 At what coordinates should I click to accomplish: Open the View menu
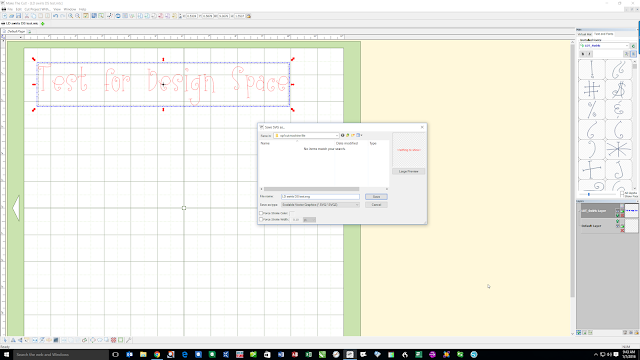click(57, 9)
